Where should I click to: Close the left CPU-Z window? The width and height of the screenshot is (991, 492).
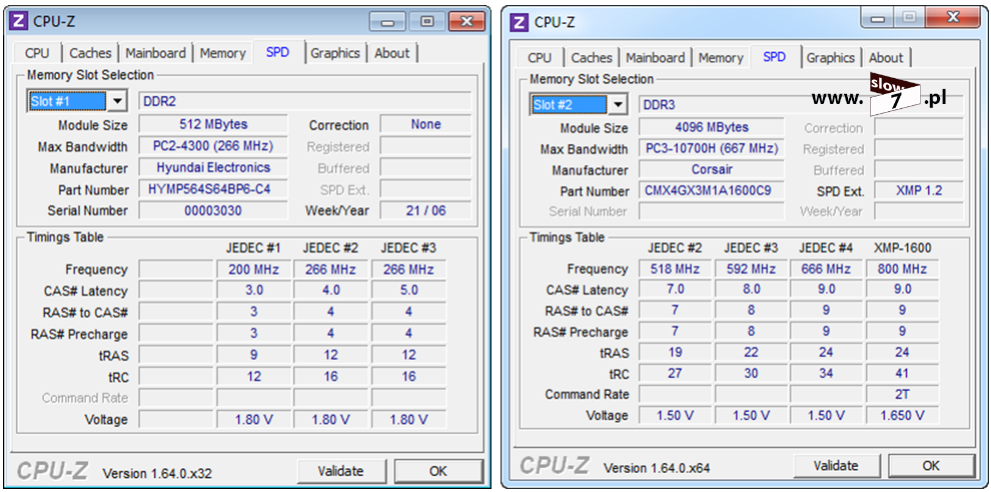[x=466, y=22]
